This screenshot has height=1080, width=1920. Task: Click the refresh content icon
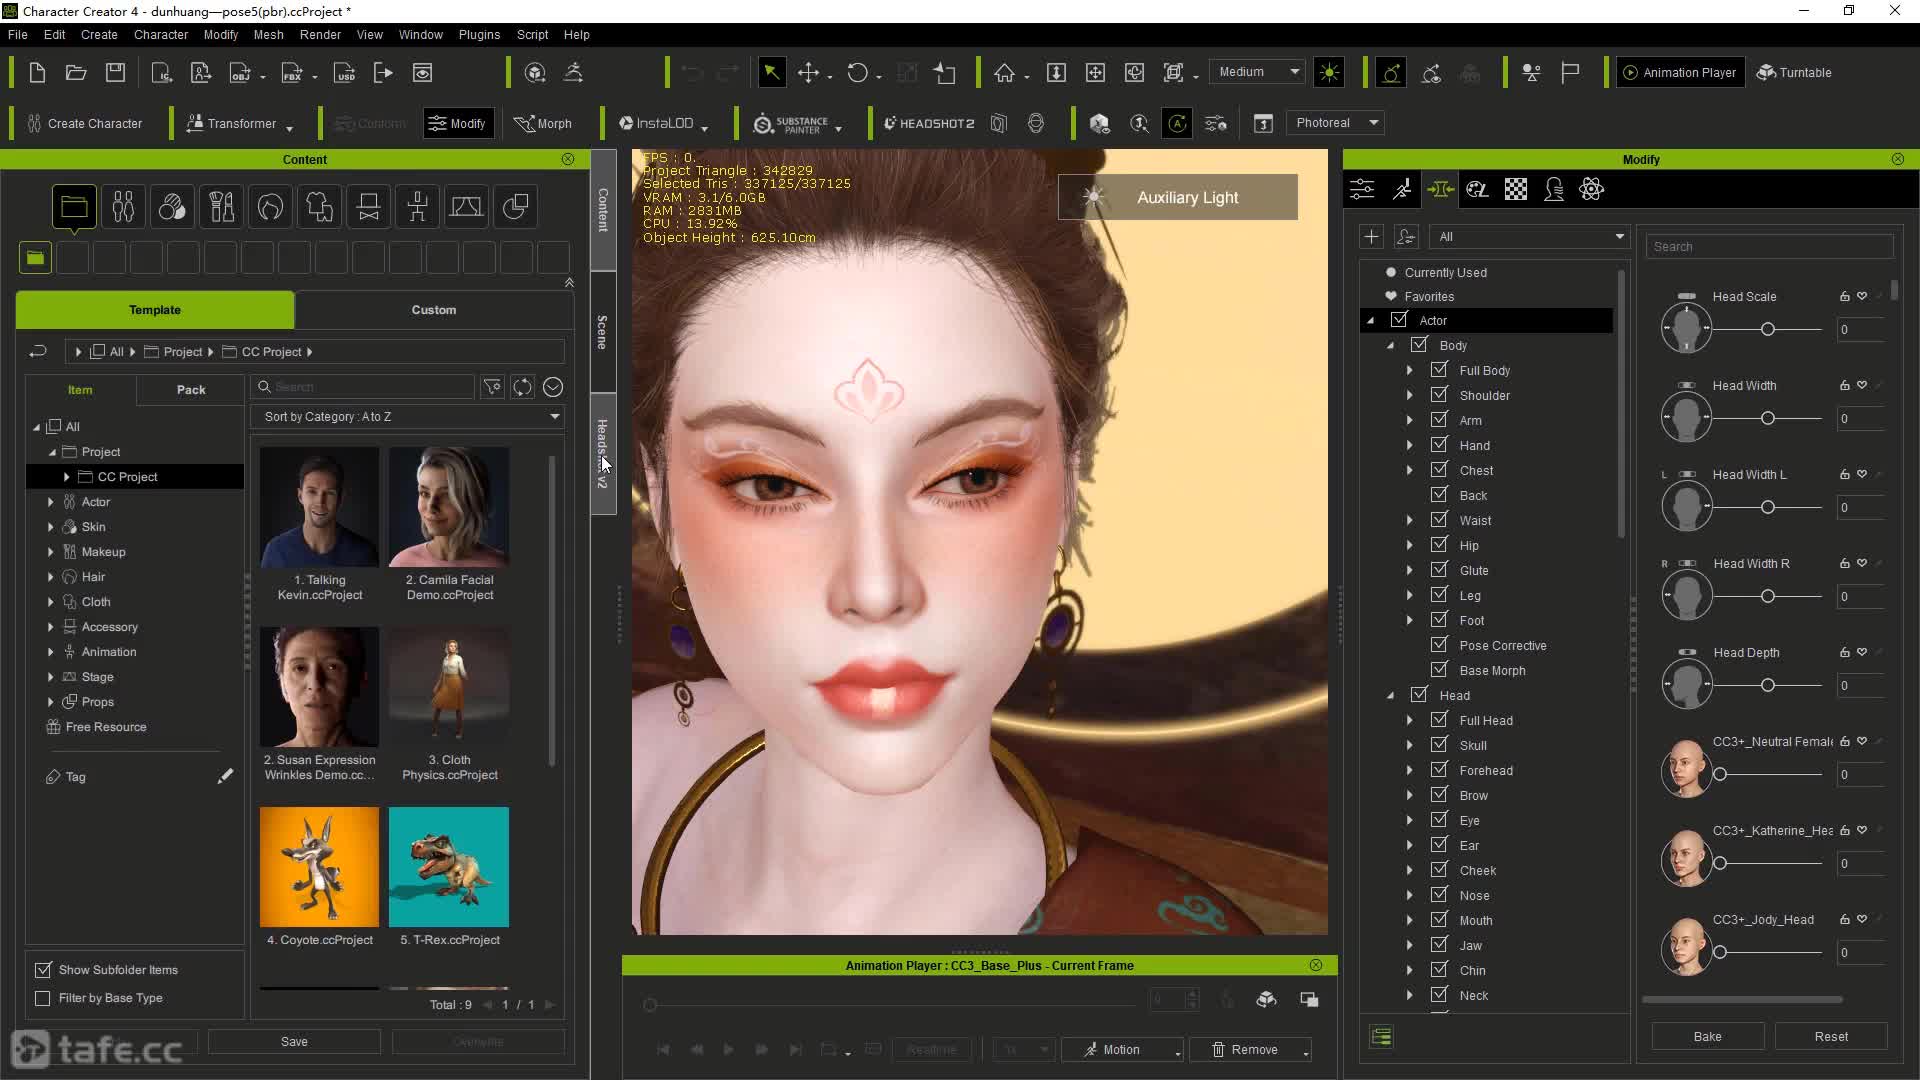tap(522, 387)
